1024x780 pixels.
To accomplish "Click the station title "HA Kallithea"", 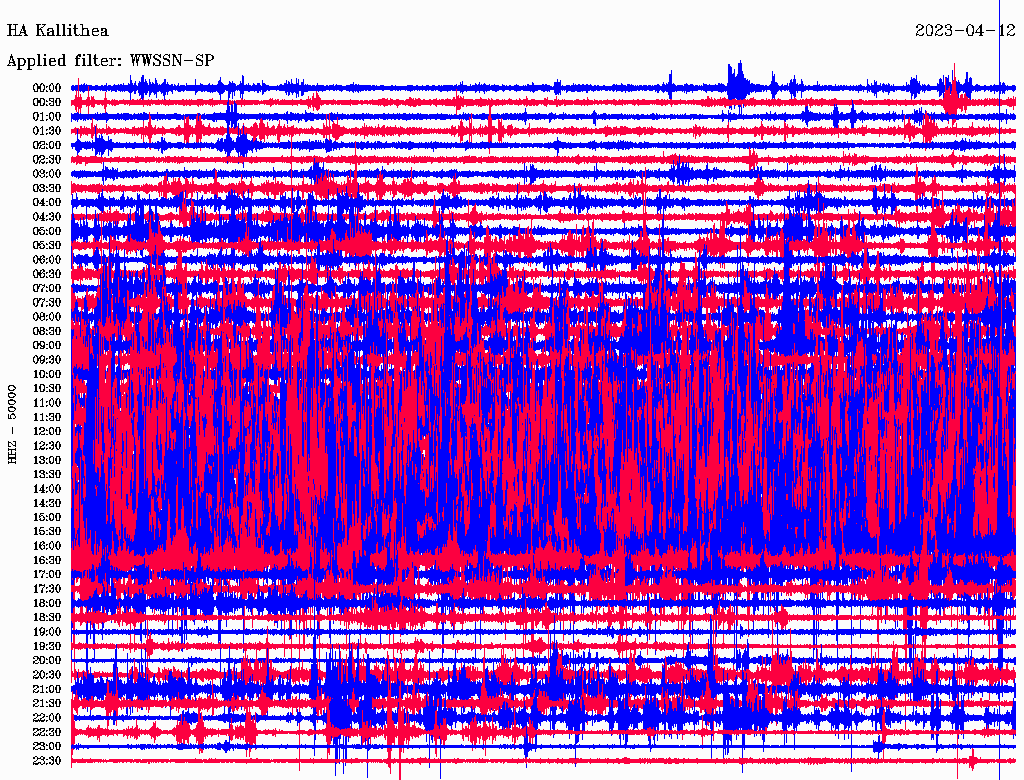I will coord(57,31).
